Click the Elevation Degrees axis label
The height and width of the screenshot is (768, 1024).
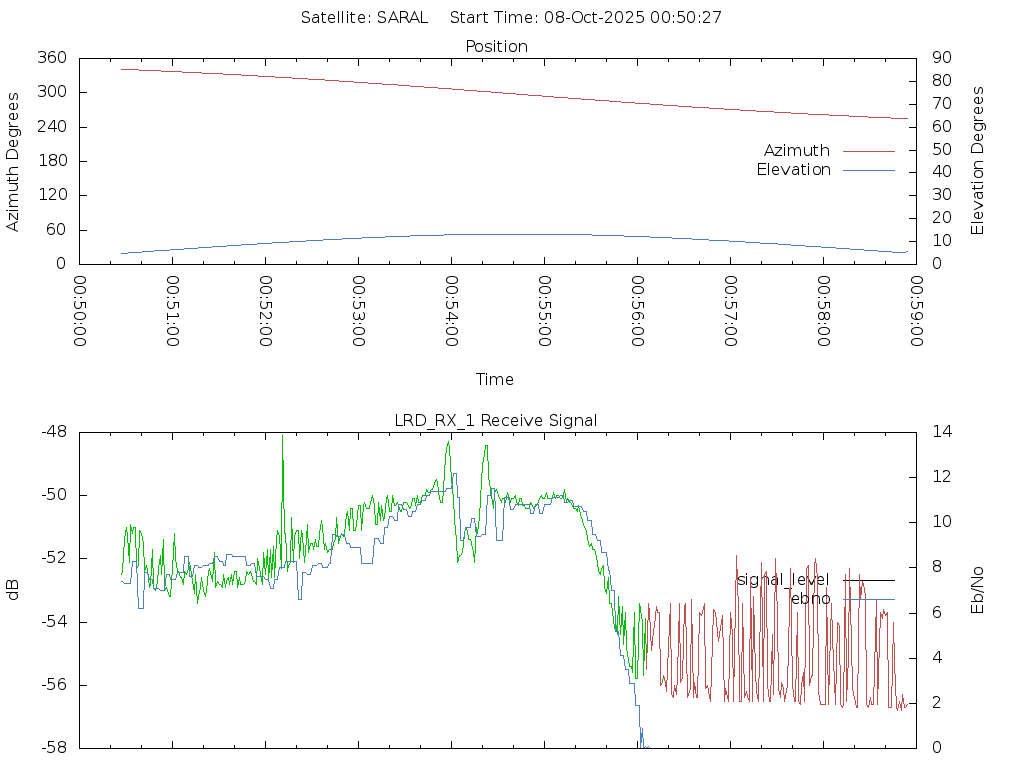coord(978,160)
